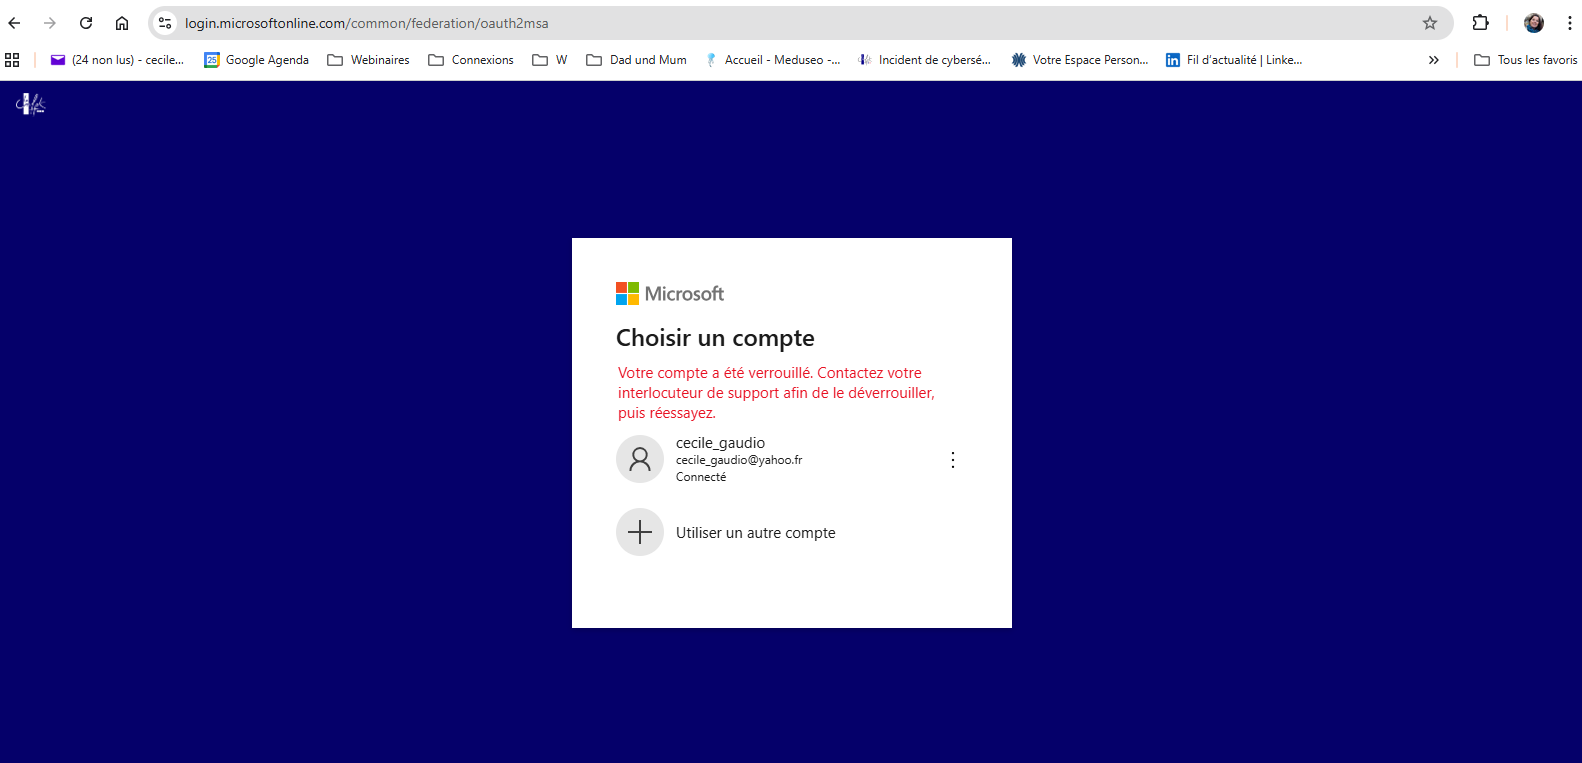Screen dimensions: 1582x763
Task: Open the Chrome three-dot menu
Action: pos(1570,23)
